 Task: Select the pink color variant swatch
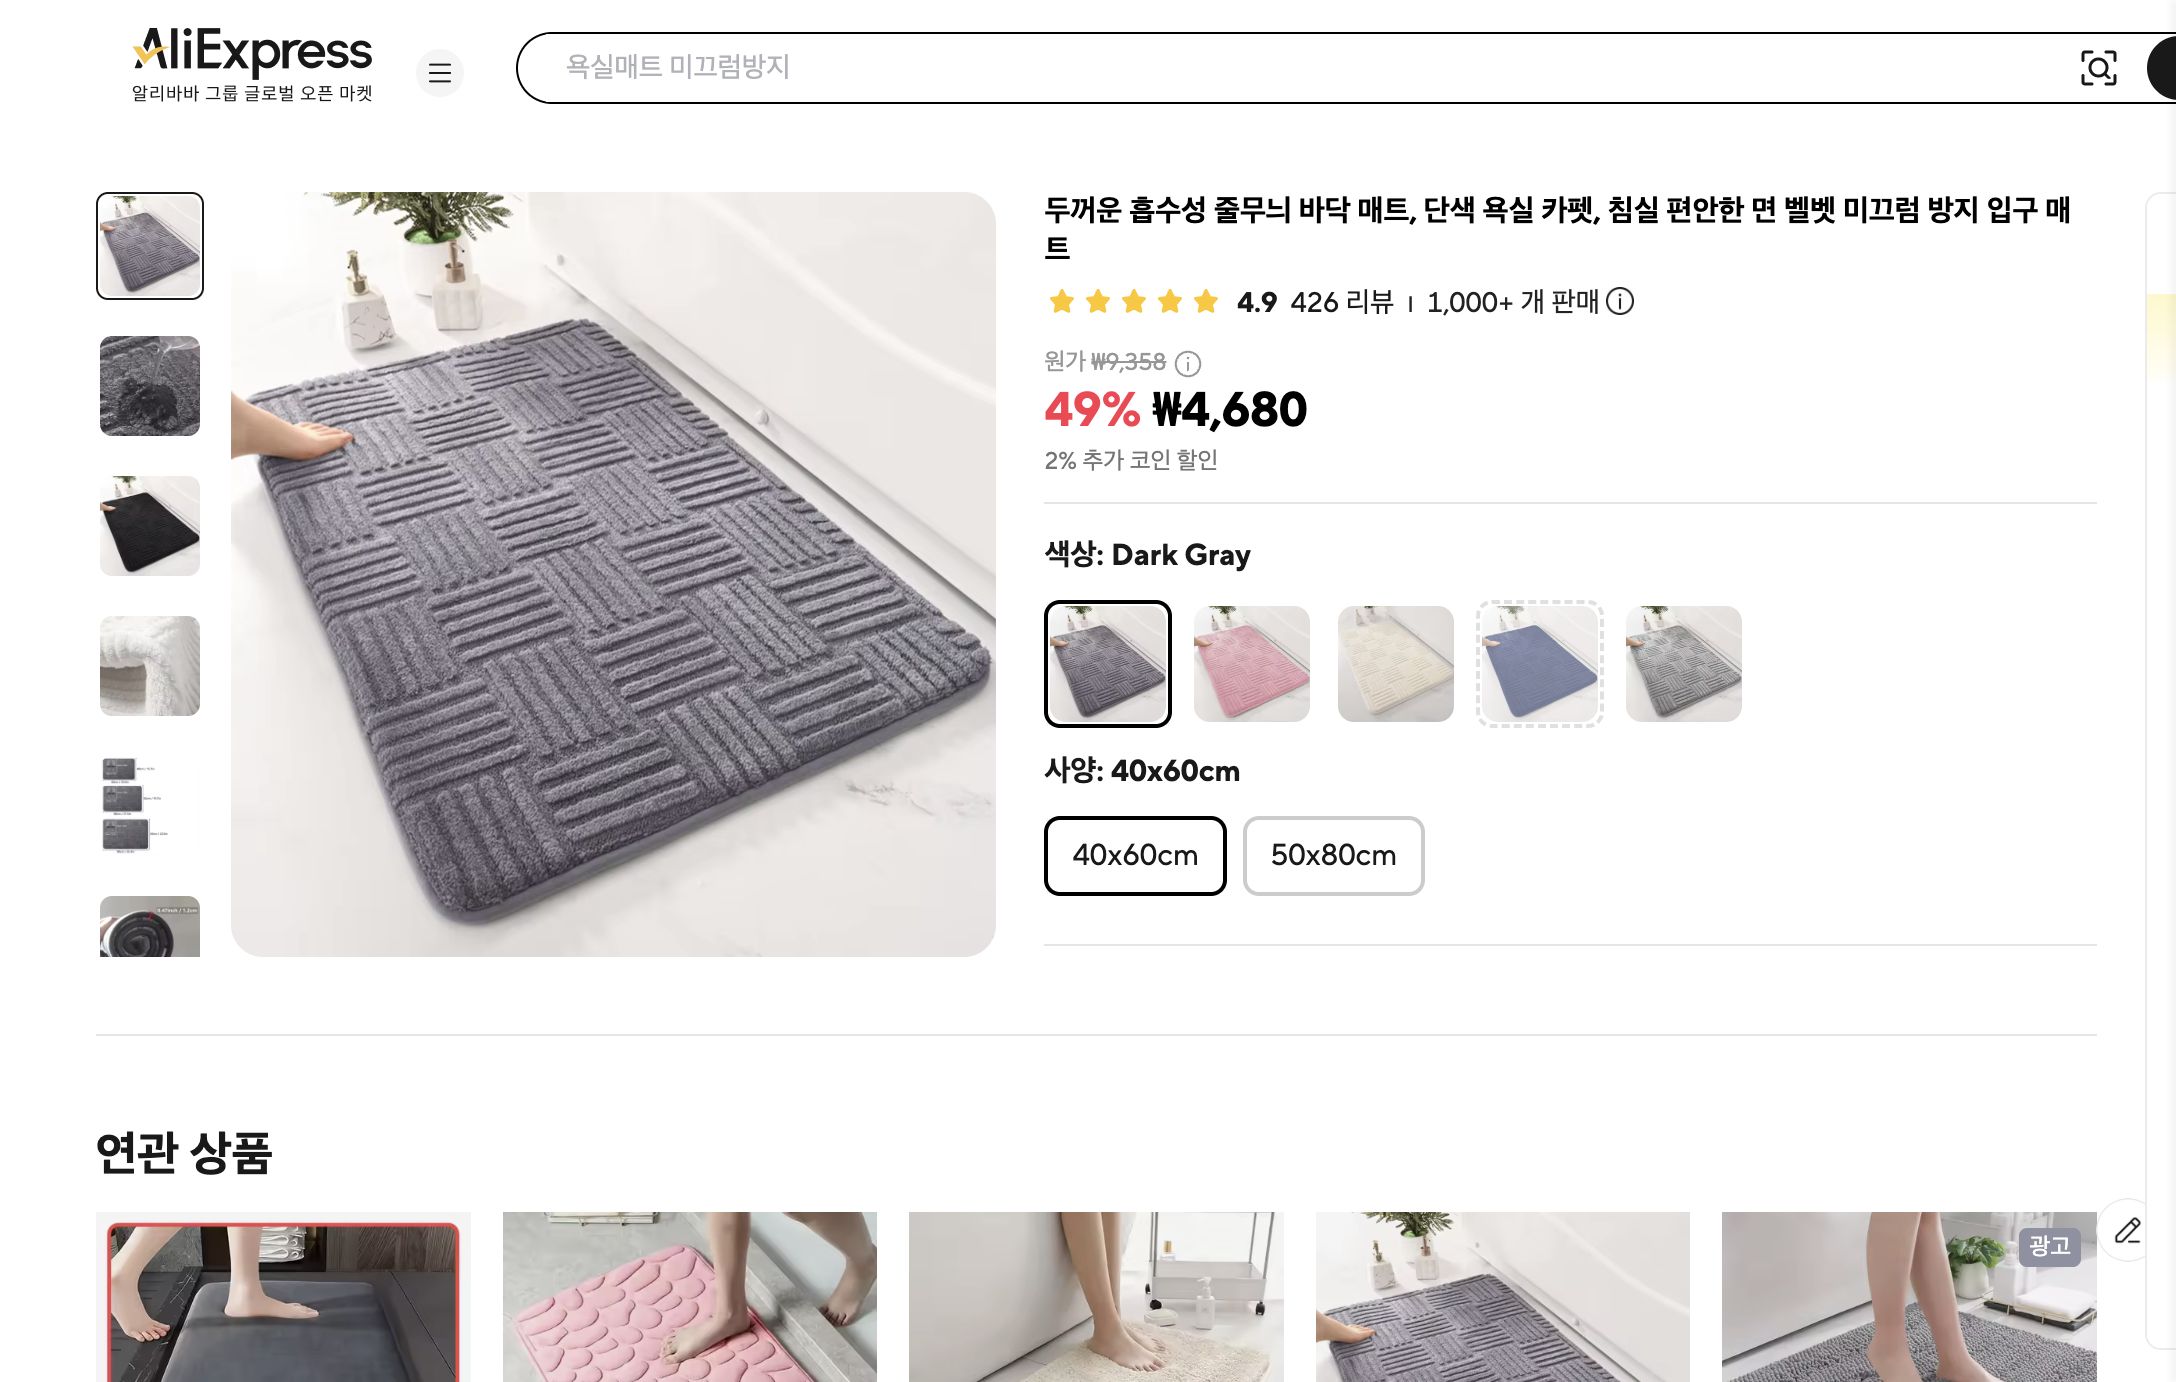tap(1252, 663)
